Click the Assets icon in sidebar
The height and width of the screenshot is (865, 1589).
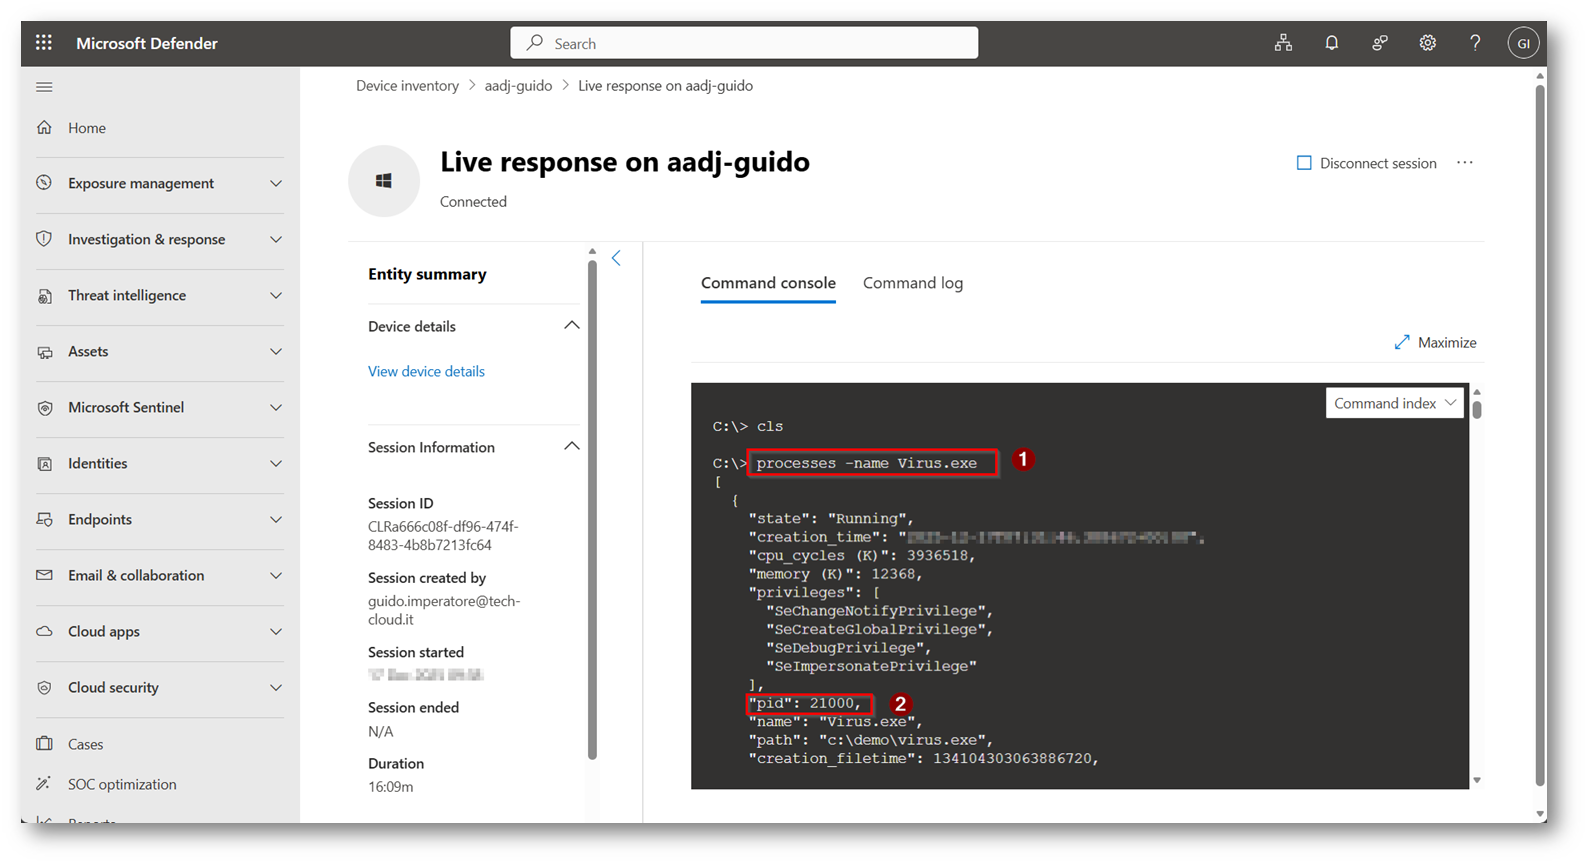44,351
